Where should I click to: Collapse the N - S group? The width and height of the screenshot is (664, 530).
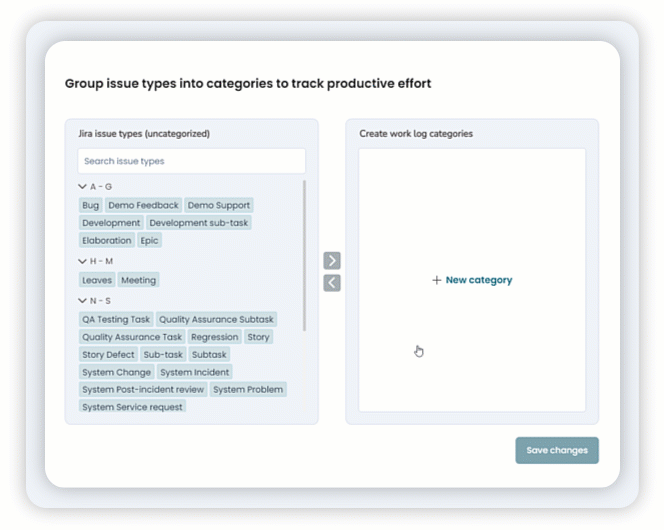pos(83,300)
